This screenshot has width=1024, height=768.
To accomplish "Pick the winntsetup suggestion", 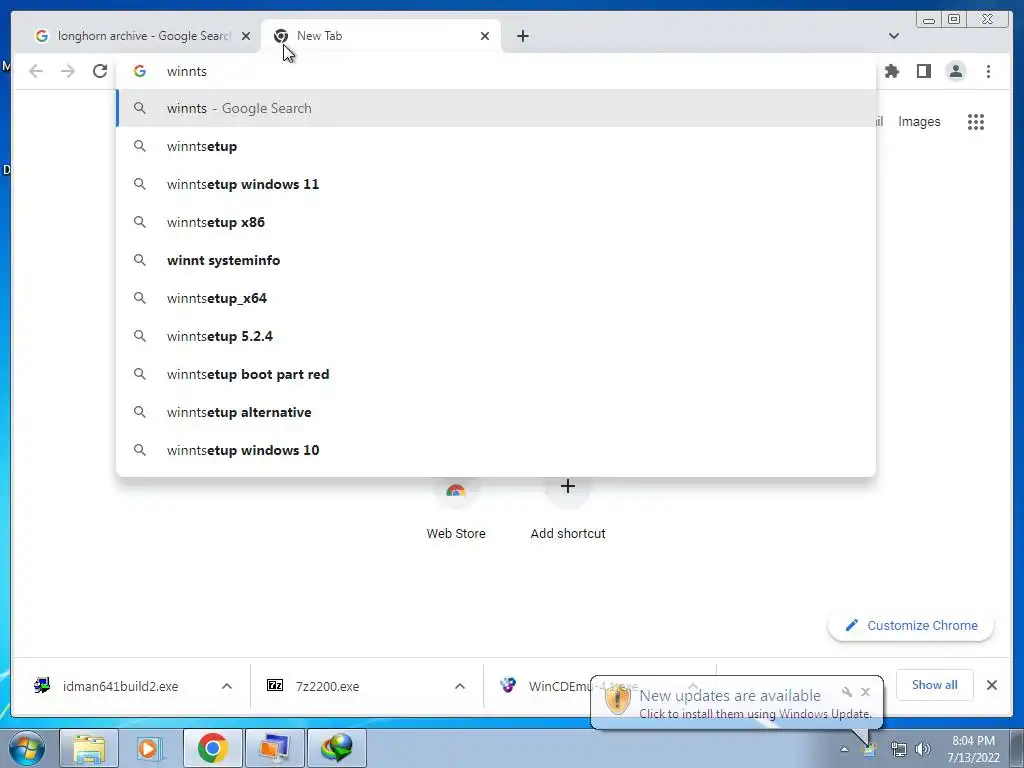I will click(x=496, y=146).
